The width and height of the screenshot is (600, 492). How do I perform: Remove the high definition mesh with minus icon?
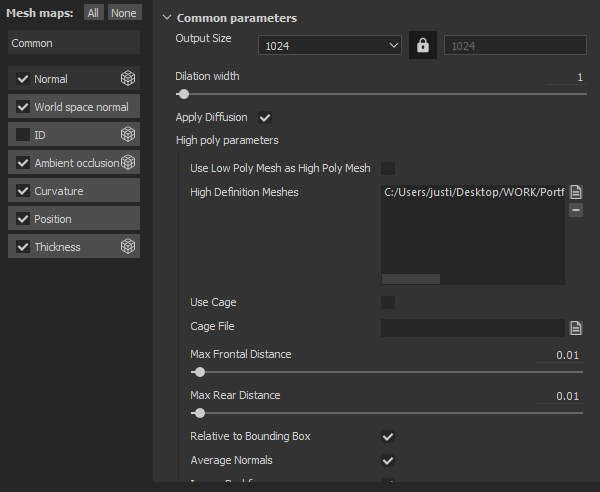pos(576,210)
